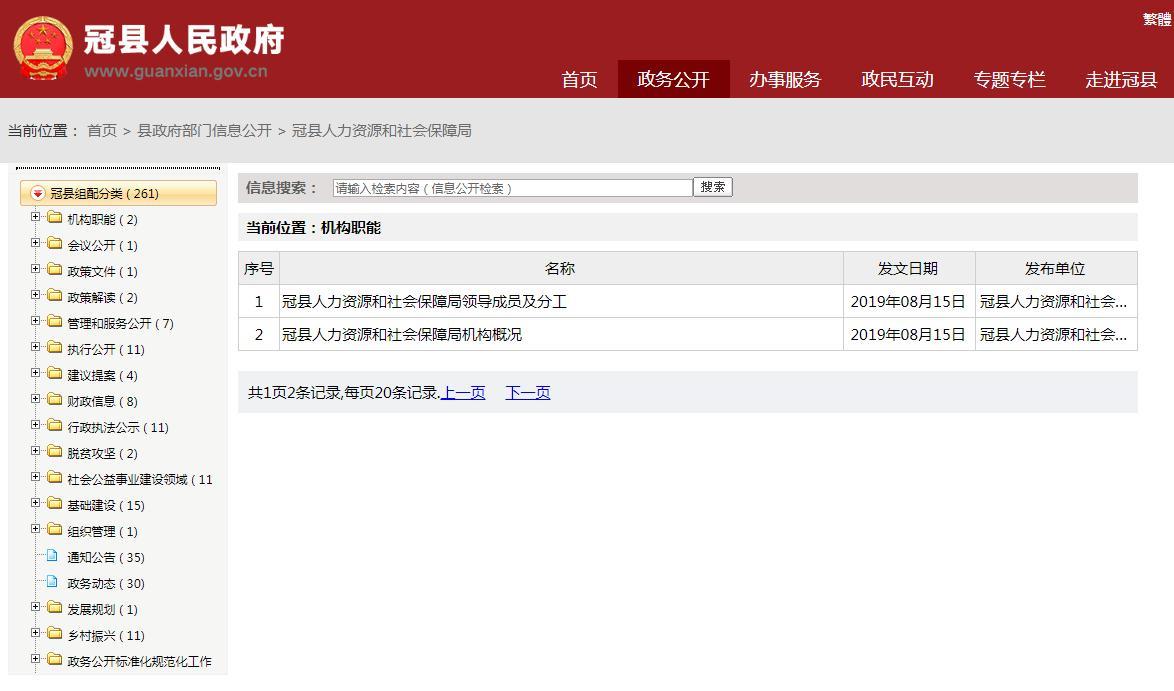
Task: Expand the 基础建设 tree node
Action: (x=35, y=503)
